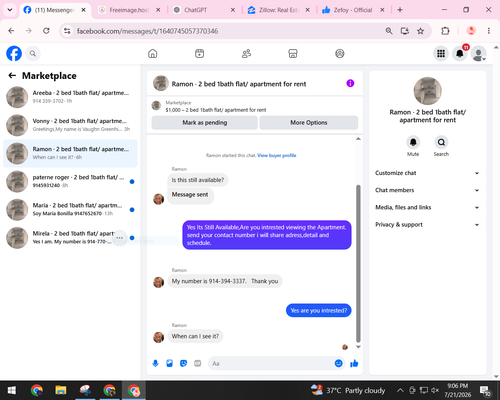Open the weather widget Partly cloudy

[x=348, y=390]
